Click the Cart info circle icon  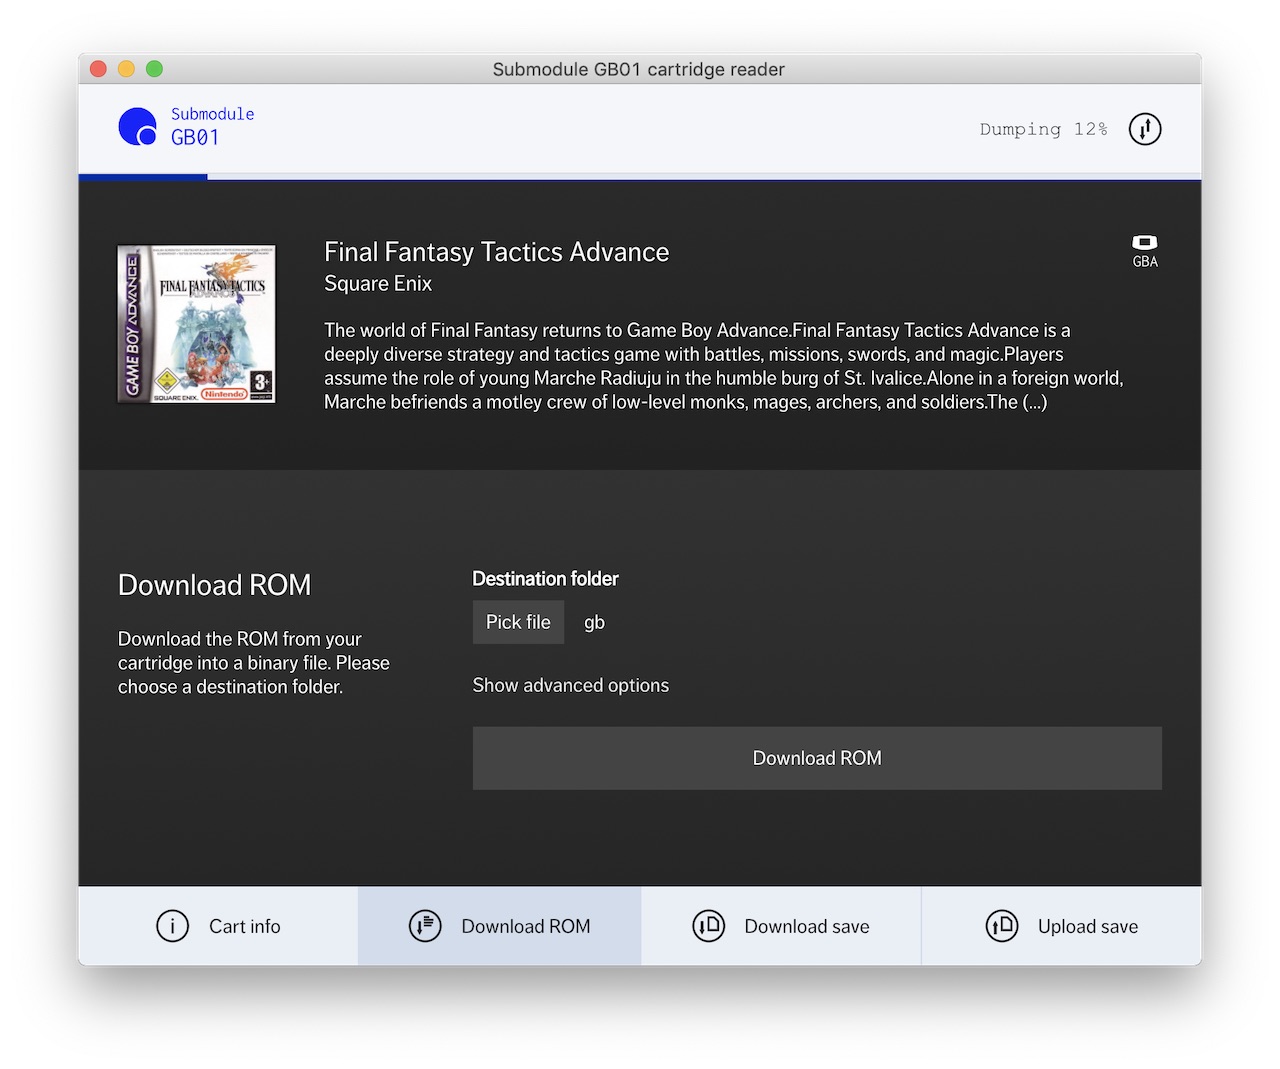point(172,926)
